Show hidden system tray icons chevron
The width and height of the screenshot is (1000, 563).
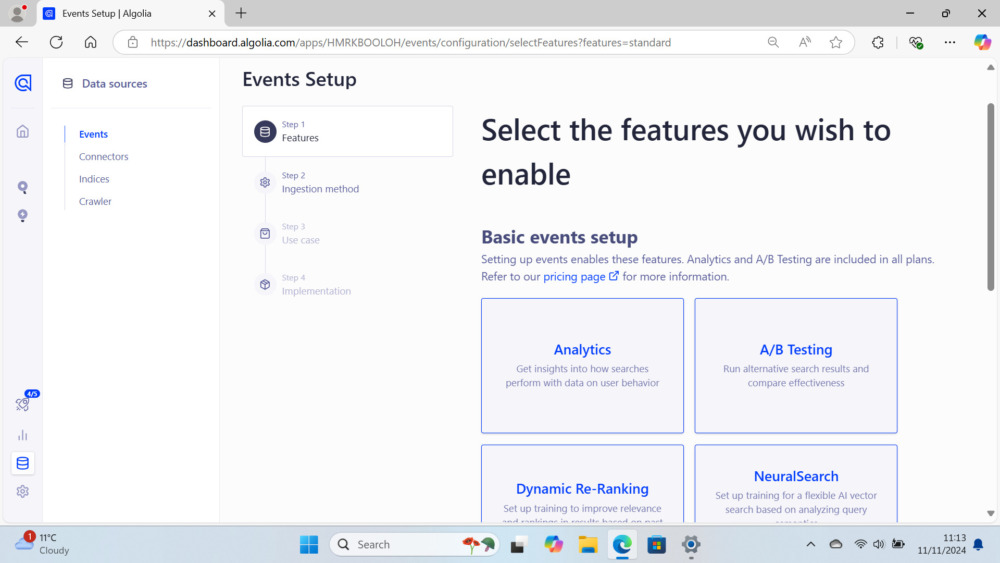click(x=811, y=544)
